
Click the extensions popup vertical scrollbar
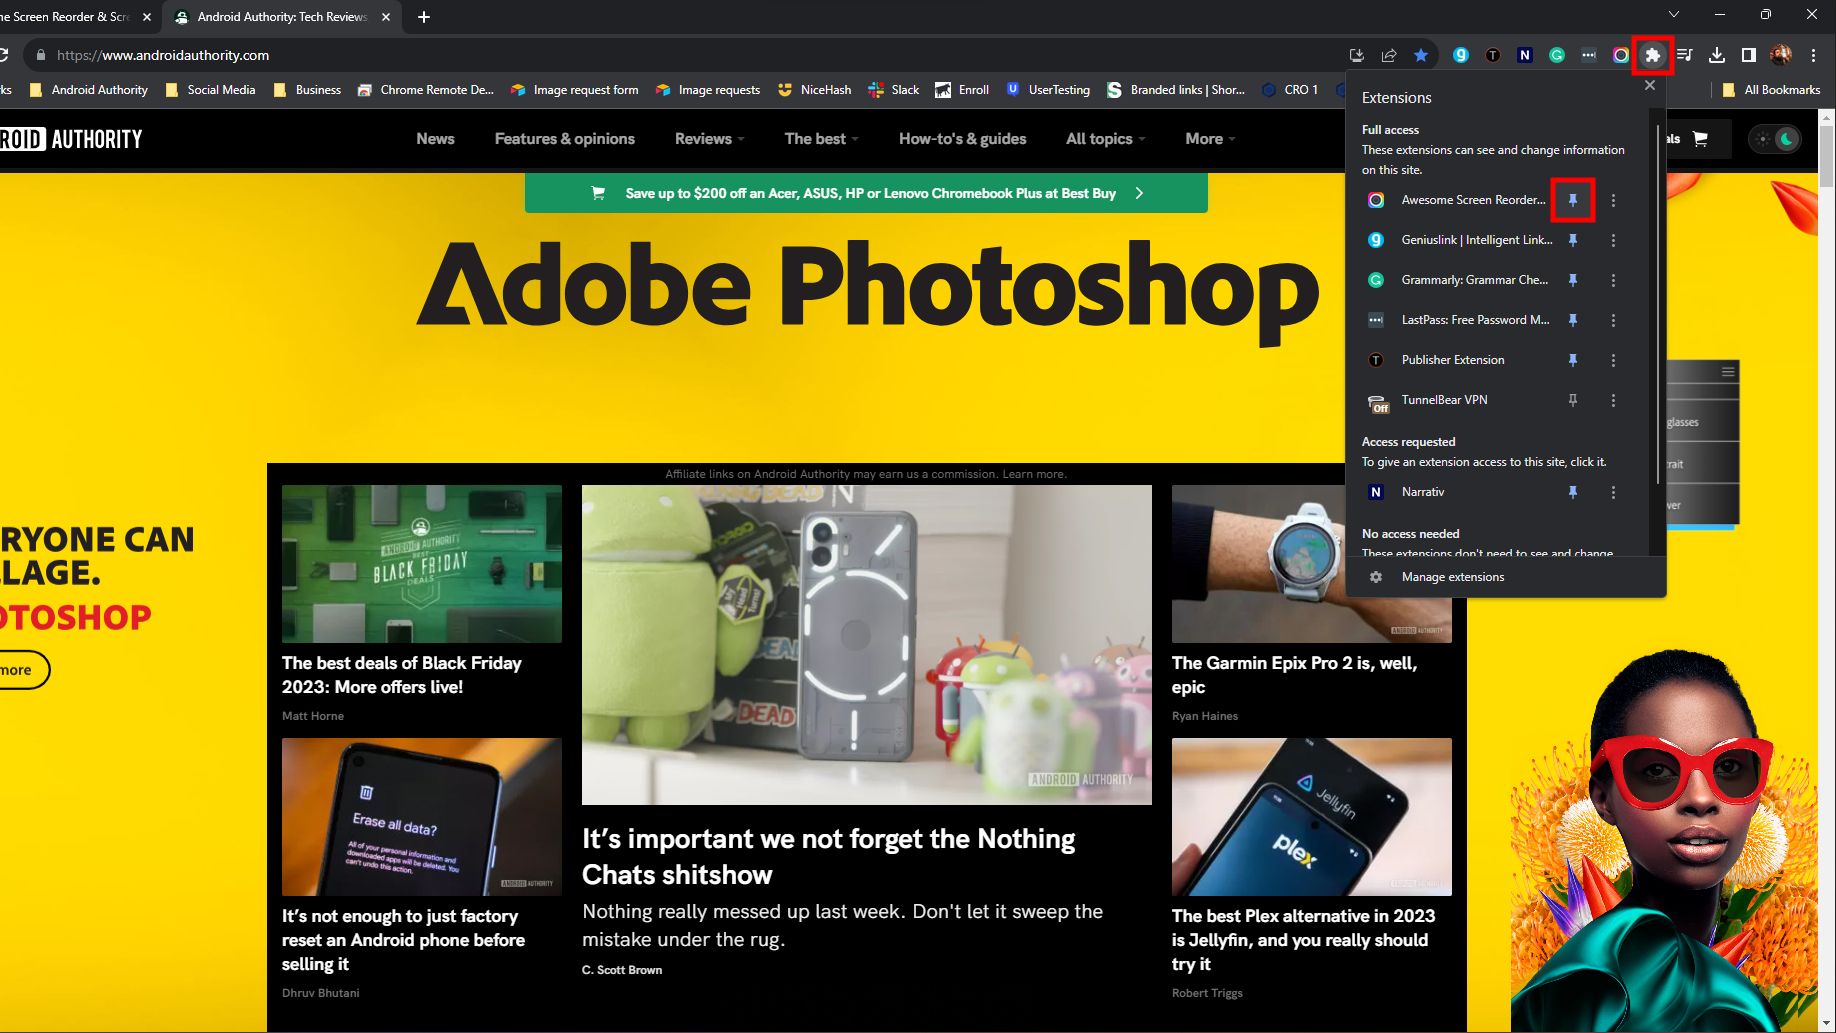click(1658, 300)
